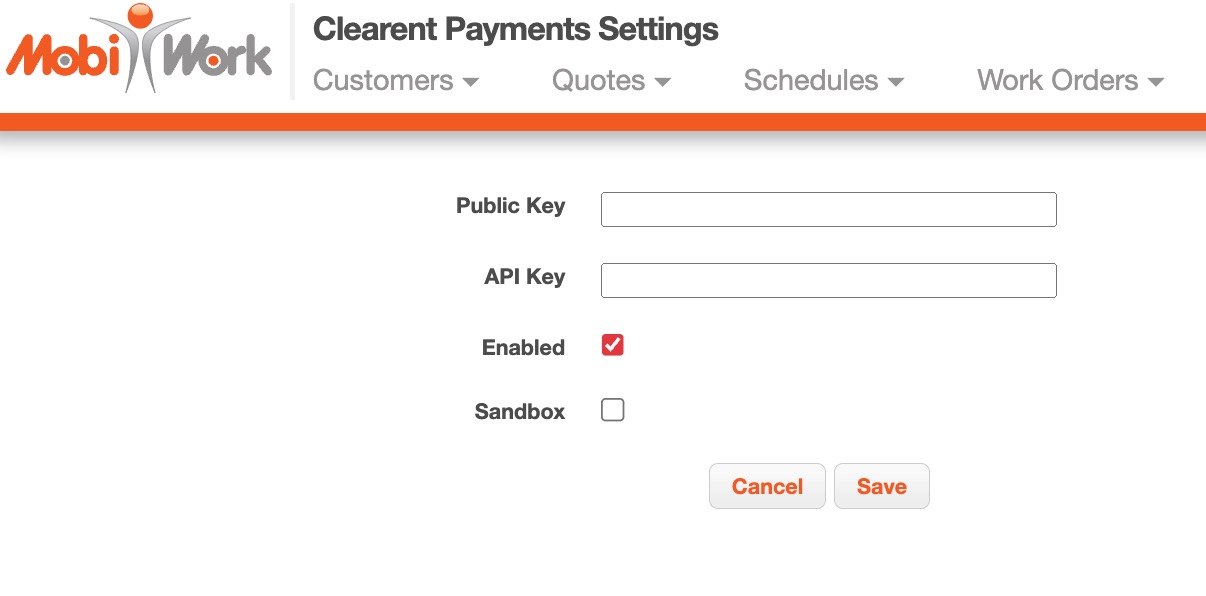Click the Work Orders dropdown caret

pos(1156,82)
